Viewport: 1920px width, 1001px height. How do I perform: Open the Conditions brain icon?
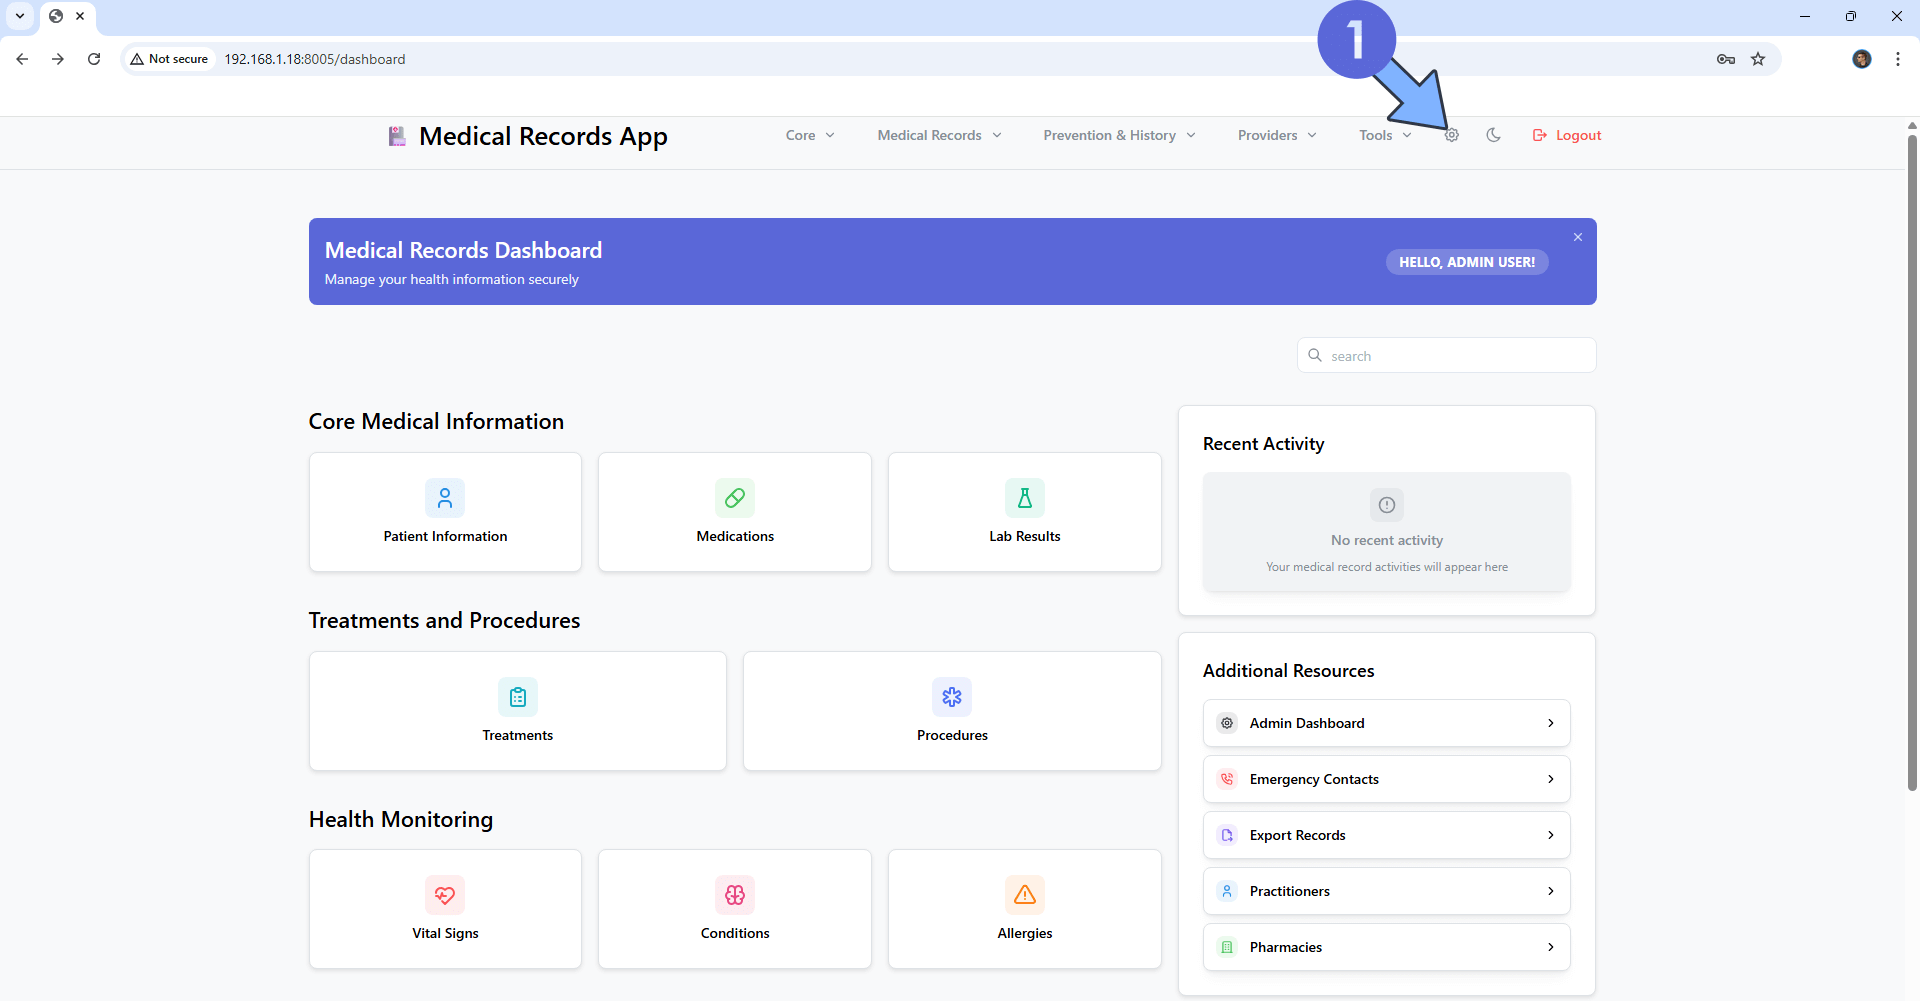(x=735, y=895)
